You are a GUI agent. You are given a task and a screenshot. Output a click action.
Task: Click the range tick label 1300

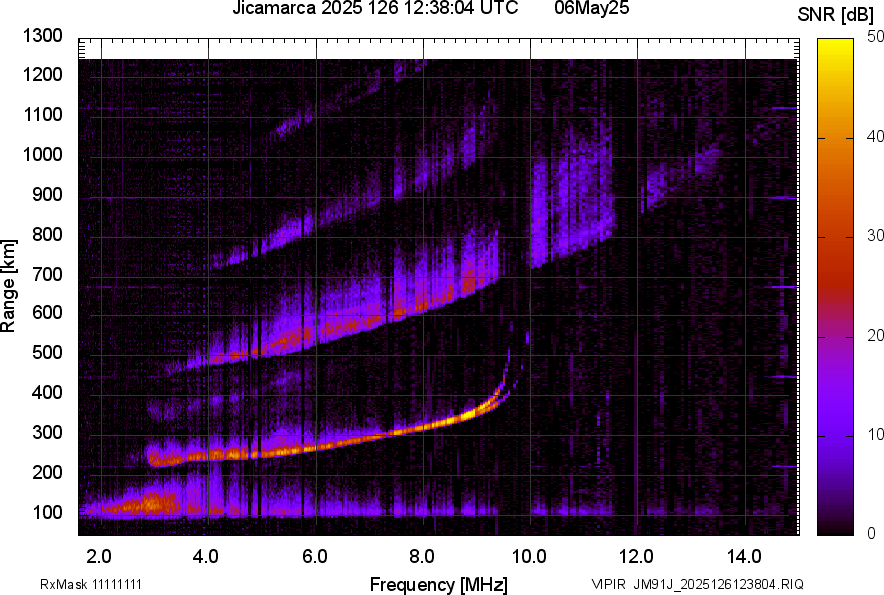pos(42,36)
